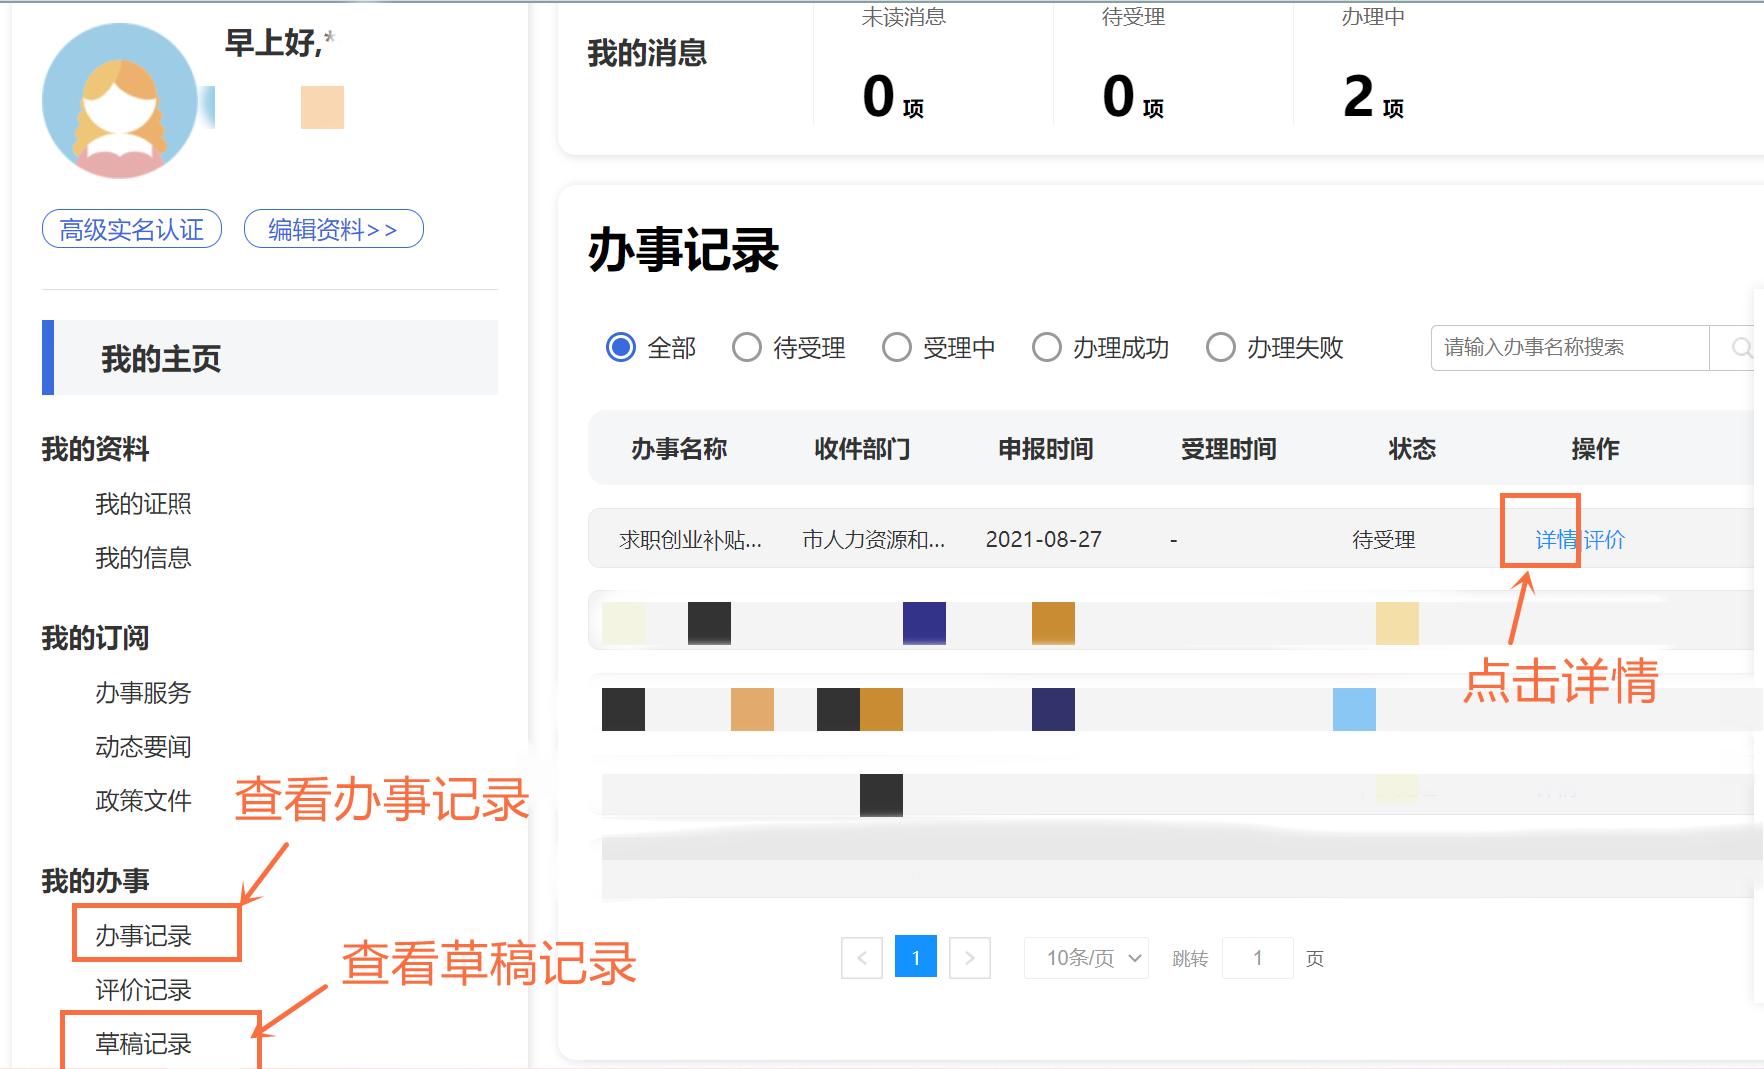The width and height of the screenshot is (1764, 1069).
Task: Select the 办理失败 radio filter
Action: [1221, 347]
